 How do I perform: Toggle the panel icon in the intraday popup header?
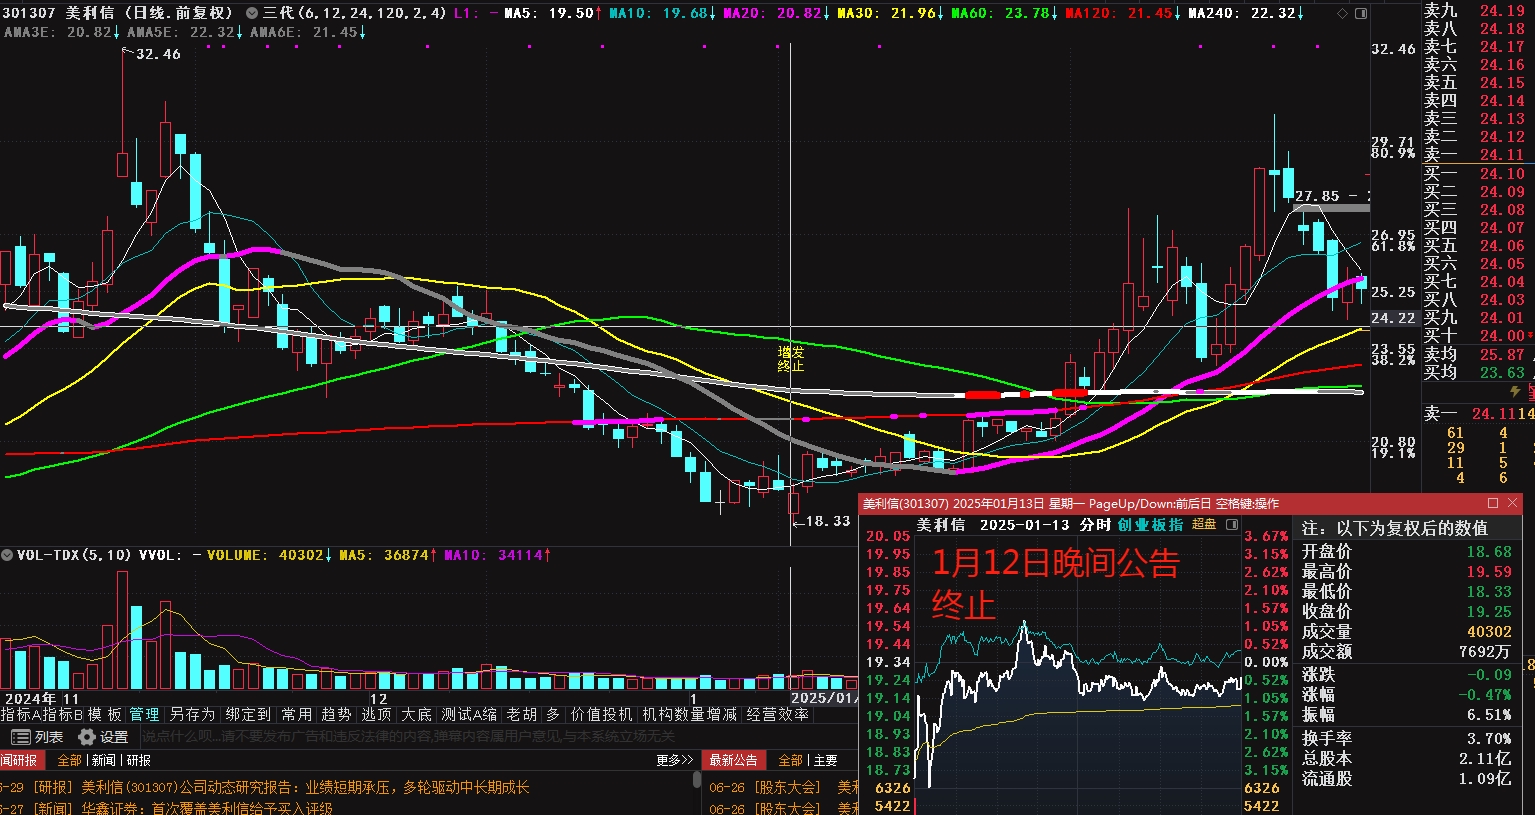click(1232, 525)
